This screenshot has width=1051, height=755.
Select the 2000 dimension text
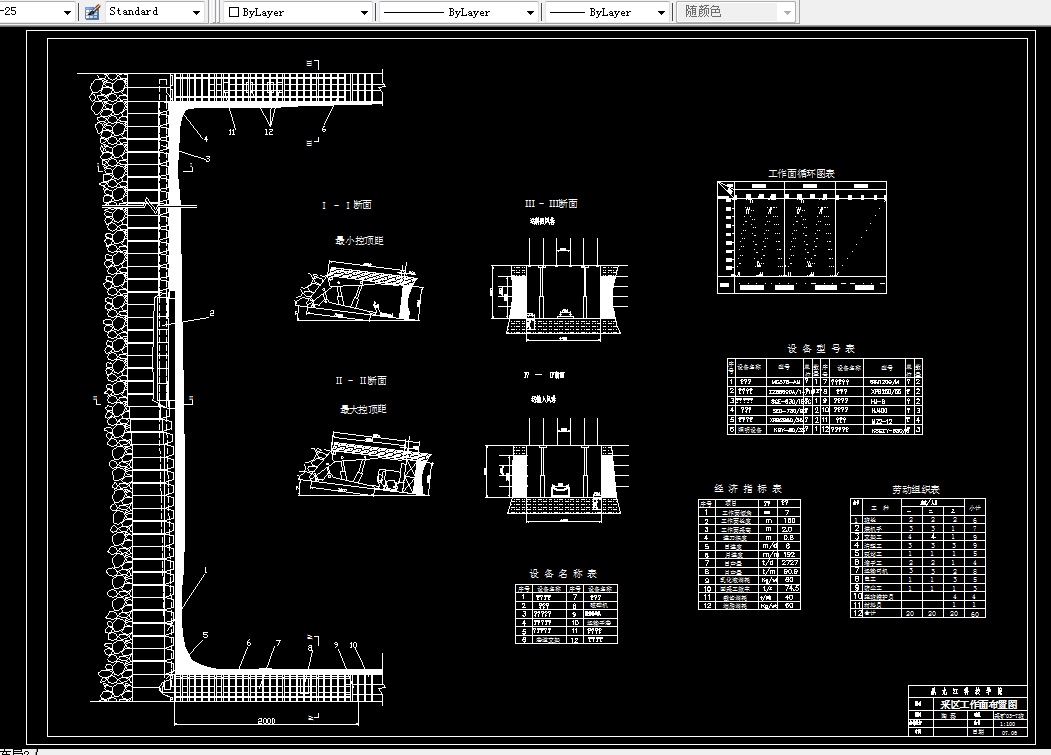click(x=266, y=721)
